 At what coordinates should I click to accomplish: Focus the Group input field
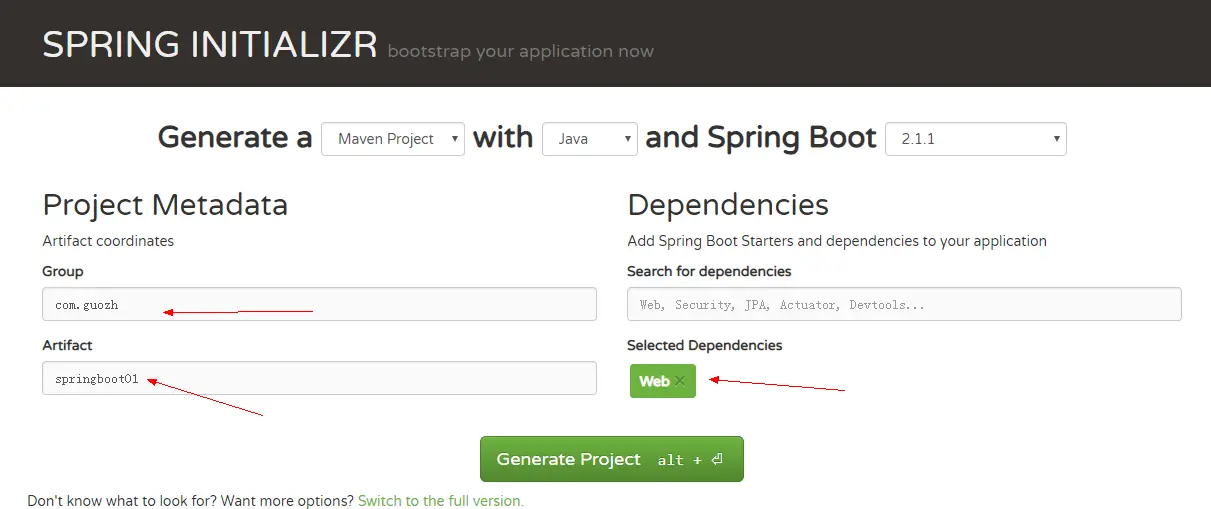(x=319, y=304)
